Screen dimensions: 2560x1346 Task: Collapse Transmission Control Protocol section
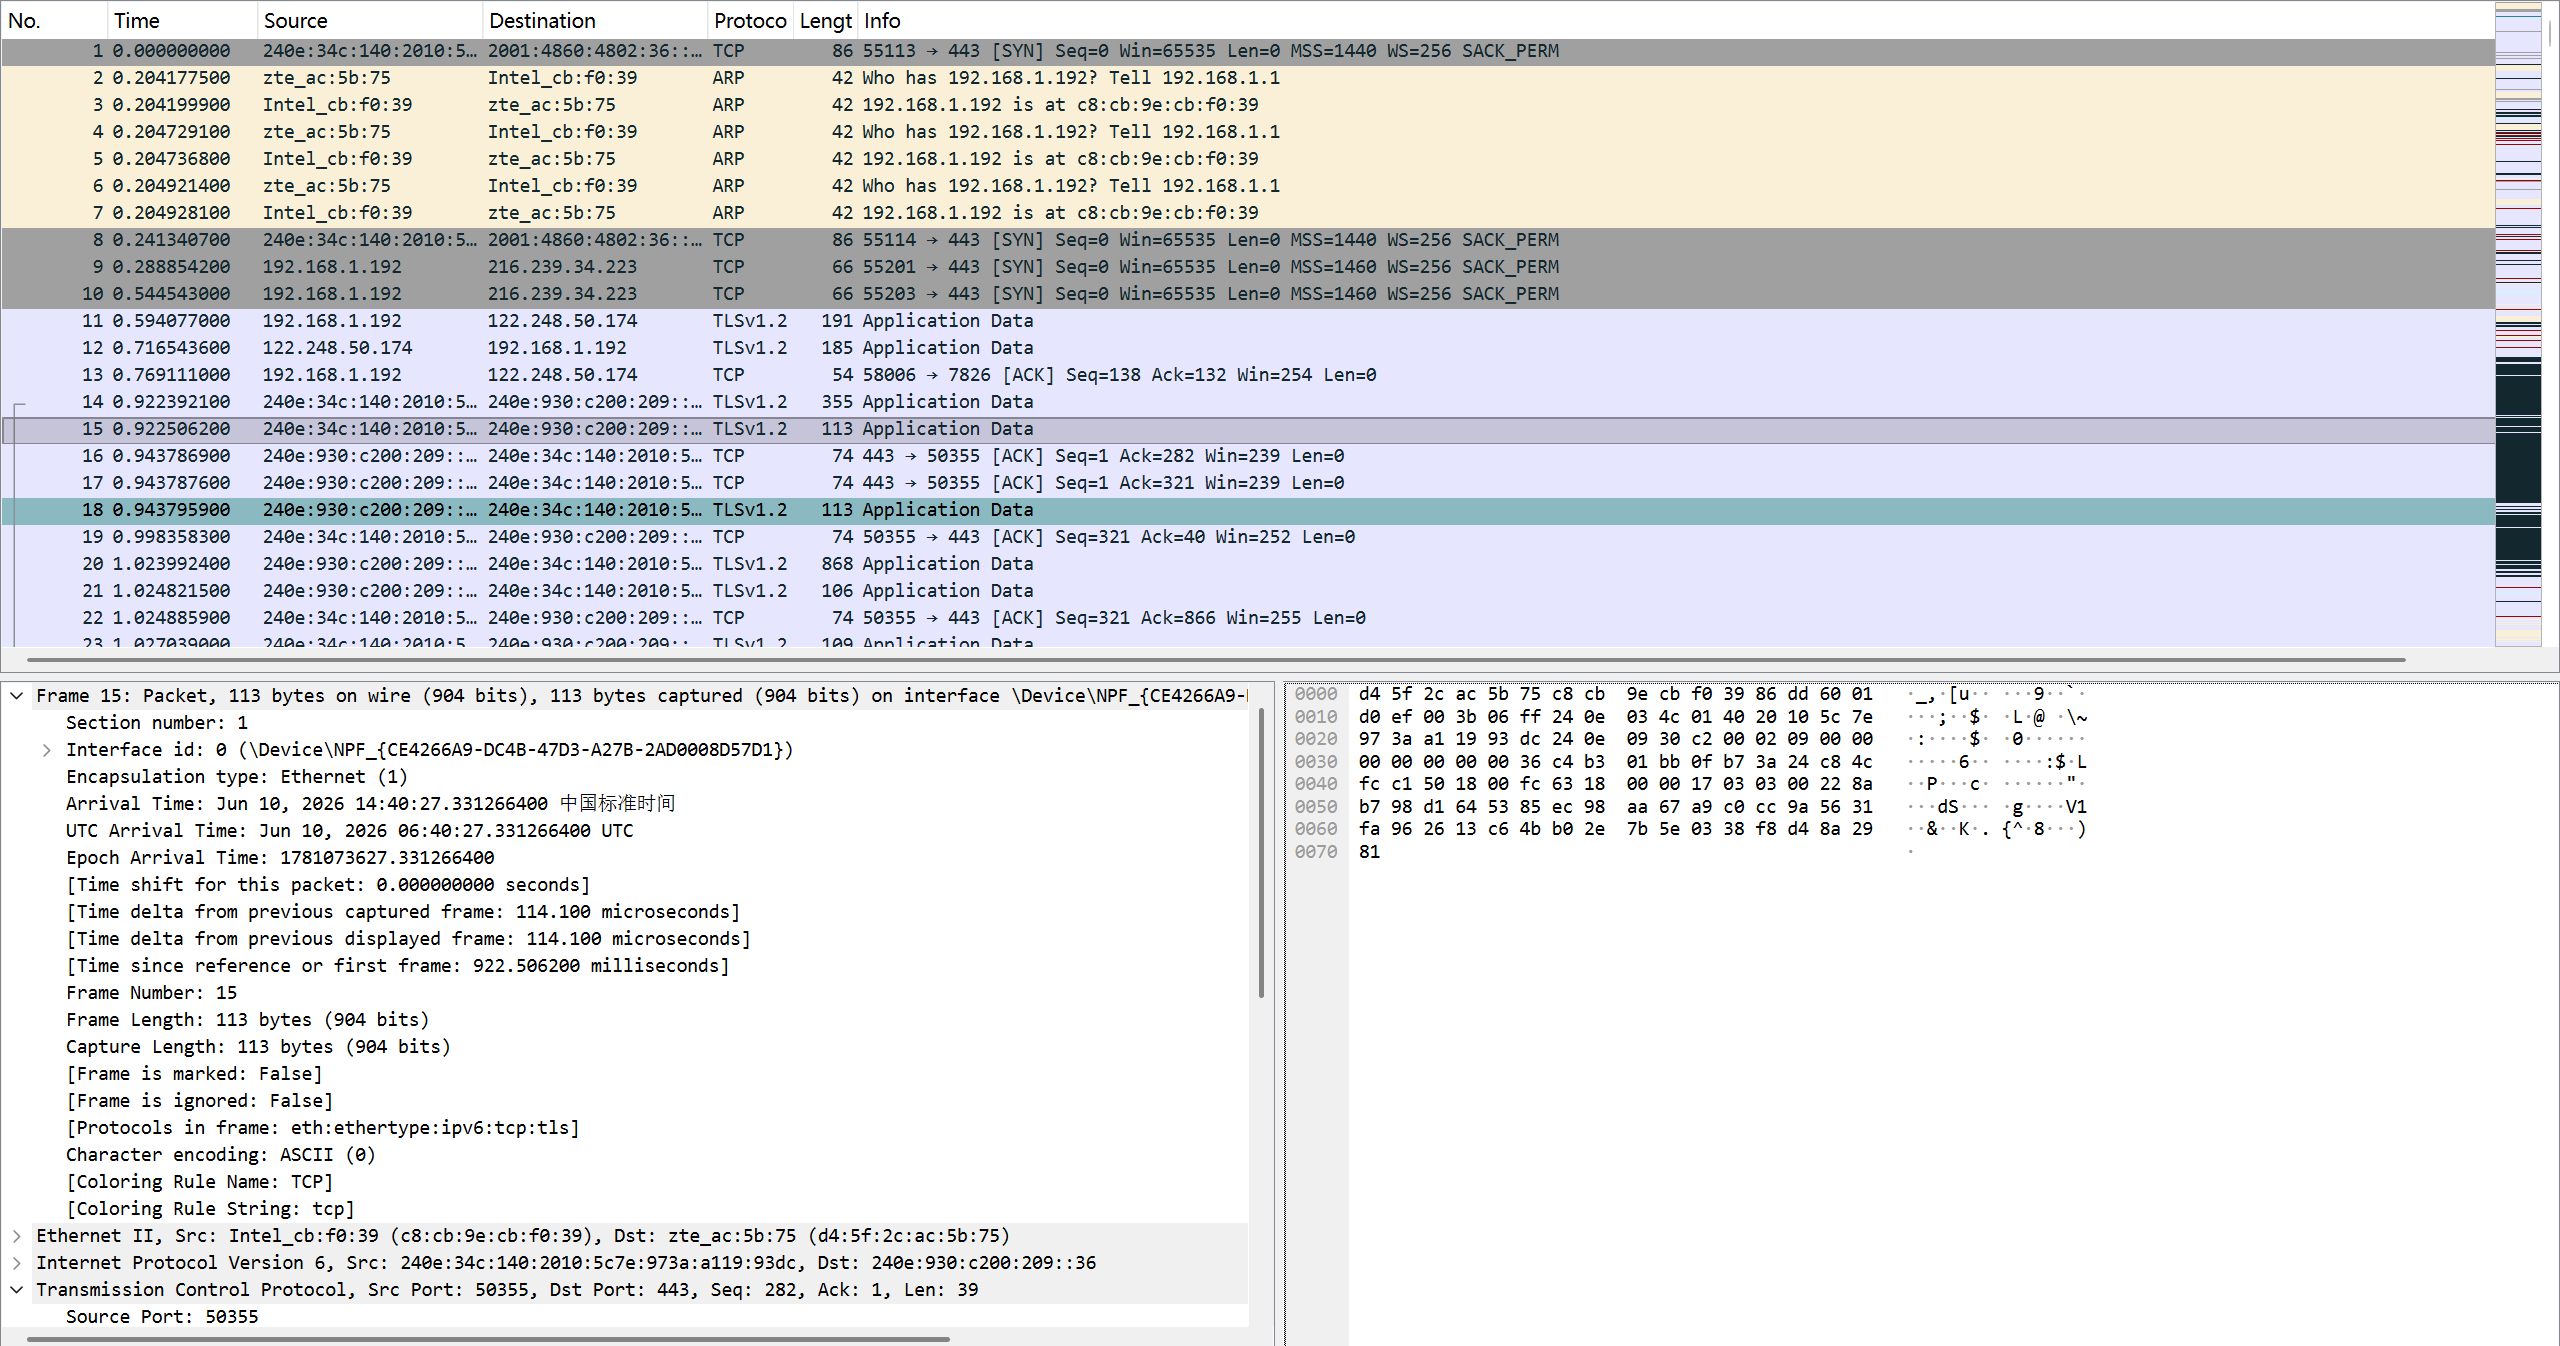coord(16,1290)
